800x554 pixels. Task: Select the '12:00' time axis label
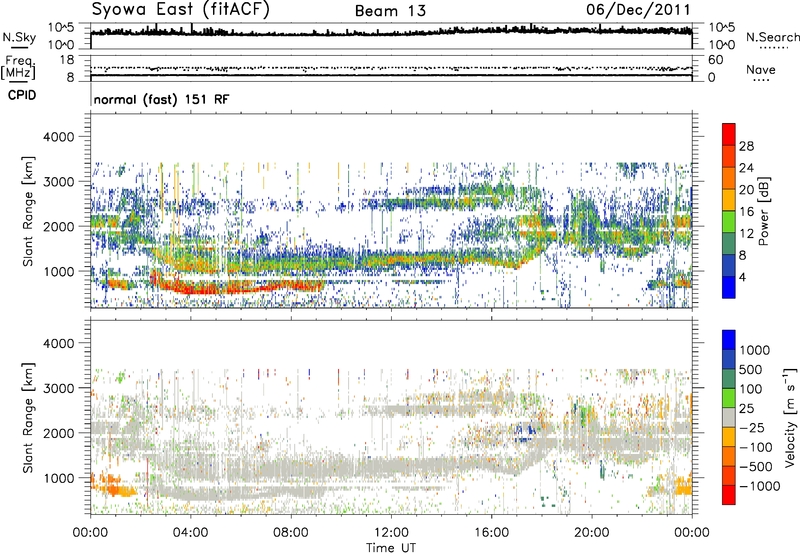click(x=391, y=533)
